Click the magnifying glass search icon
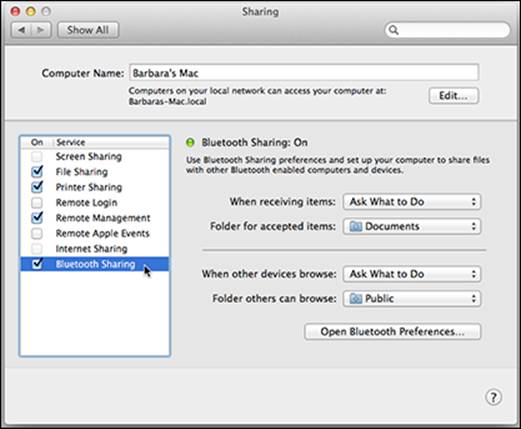Image resolution: width=521 pixels, height=429 pixels. 394,30
